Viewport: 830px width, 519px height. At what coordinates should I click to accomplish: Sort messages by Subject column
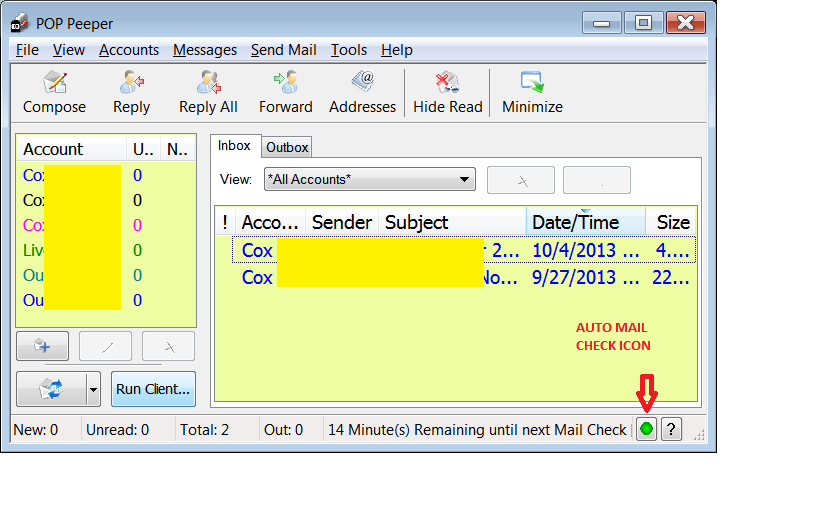click(x=452, y=222)
